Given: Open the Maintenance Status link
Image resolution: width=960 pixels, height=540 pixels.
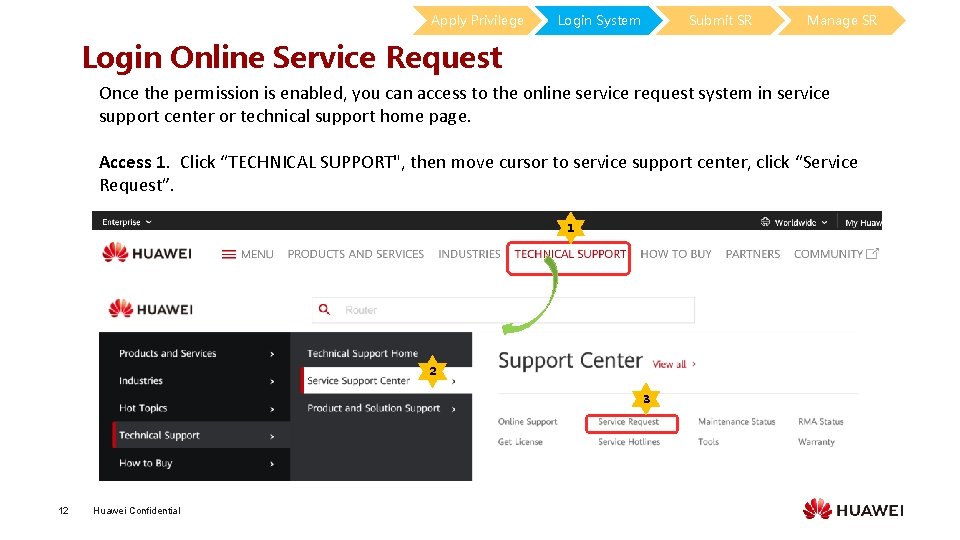Looking at the screenshot, I should pyautogui.click(x=737, y=422).
